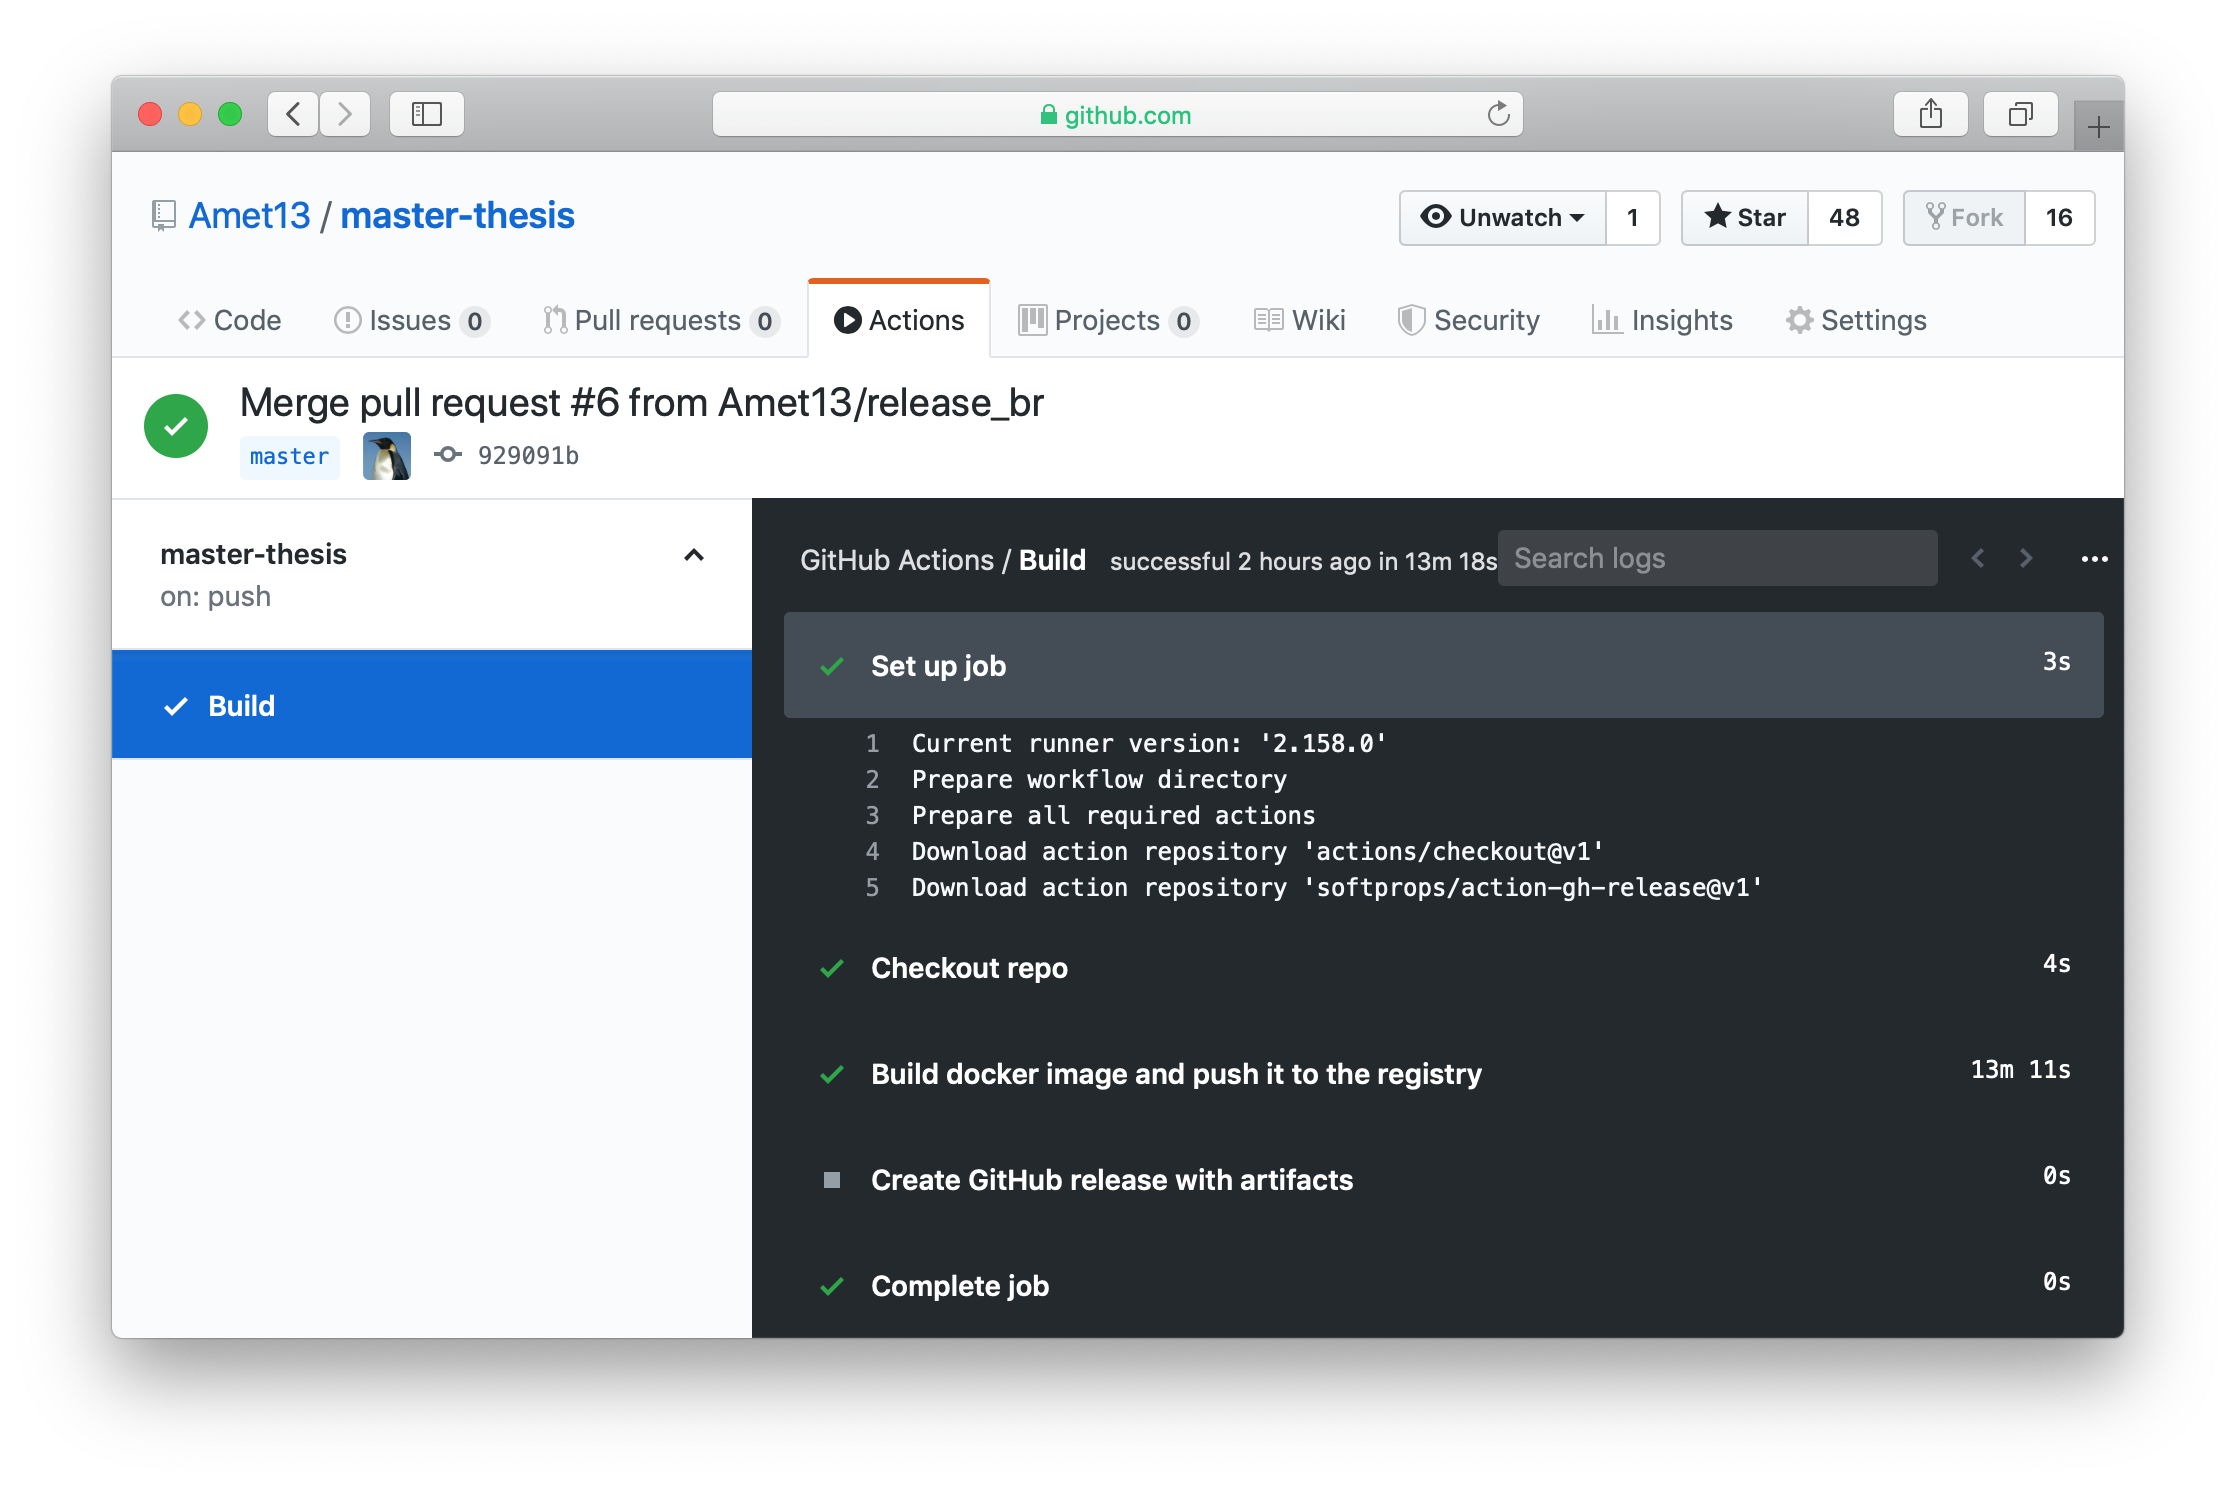Toggle the Unwatch repository button

[x=1501, y=217]
